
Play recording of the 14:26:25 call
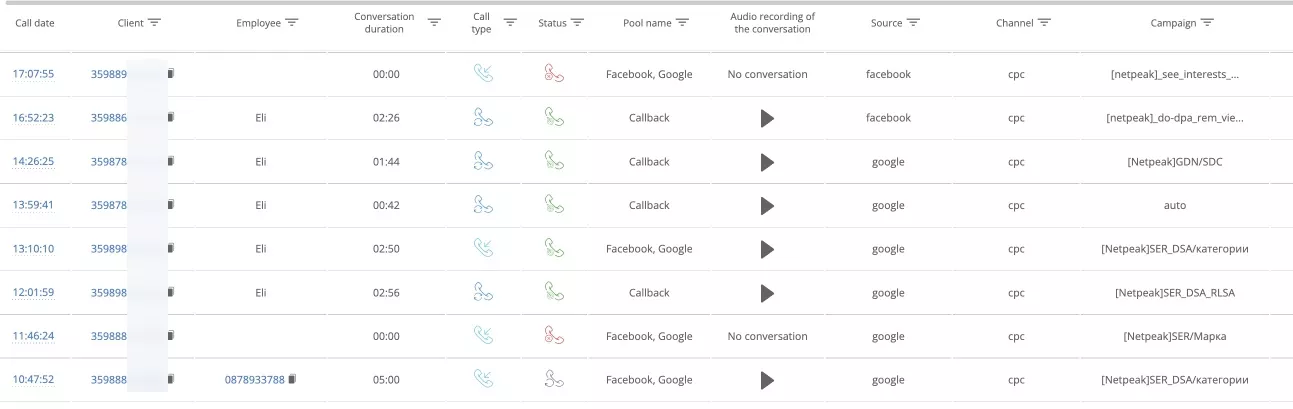point(767,162)
